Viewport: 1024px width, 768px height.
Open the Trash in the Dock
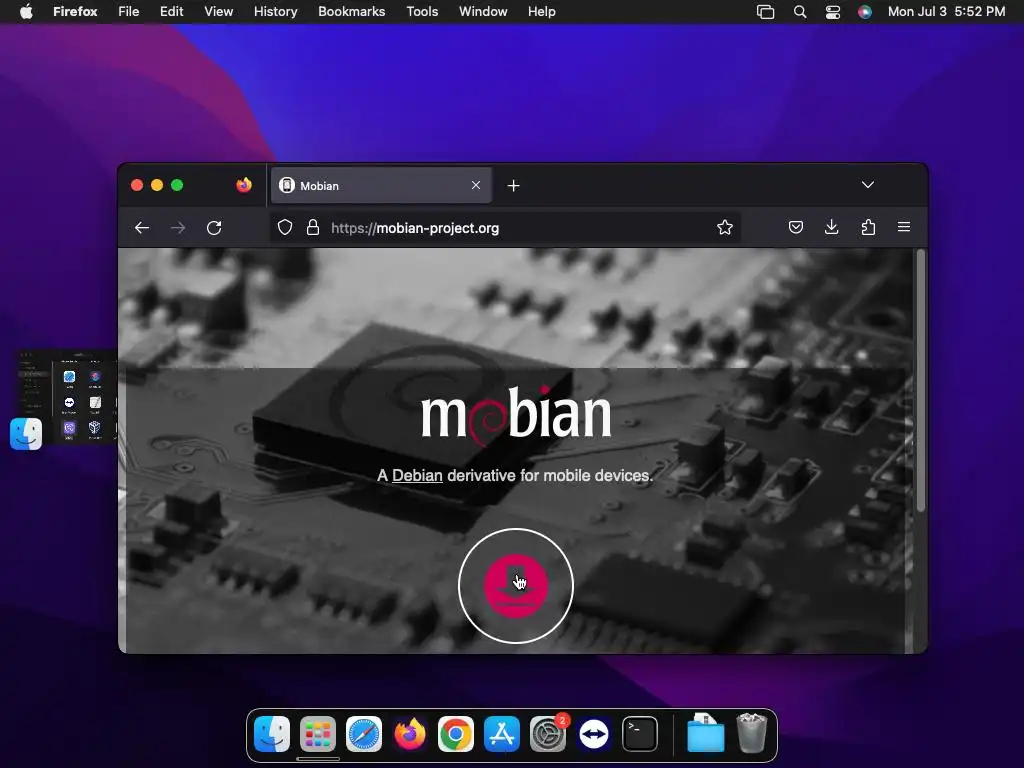pos(752,733)
